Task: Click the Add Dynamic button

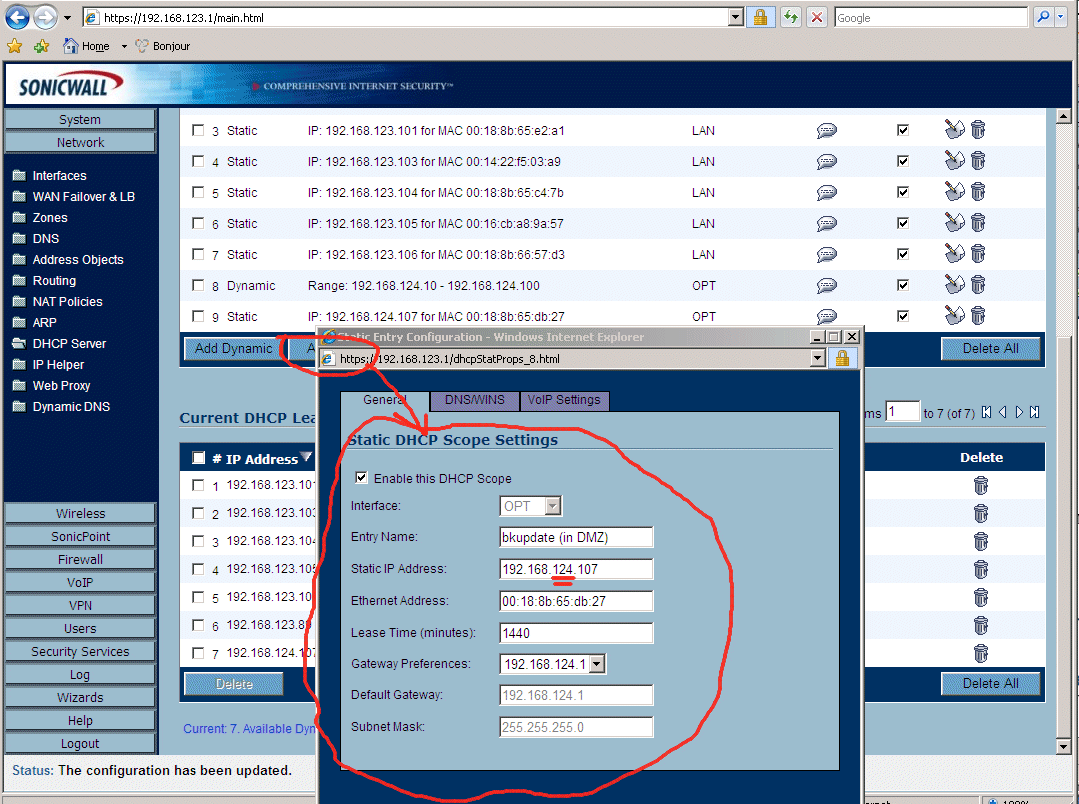Action: click(x=233, y=348)
